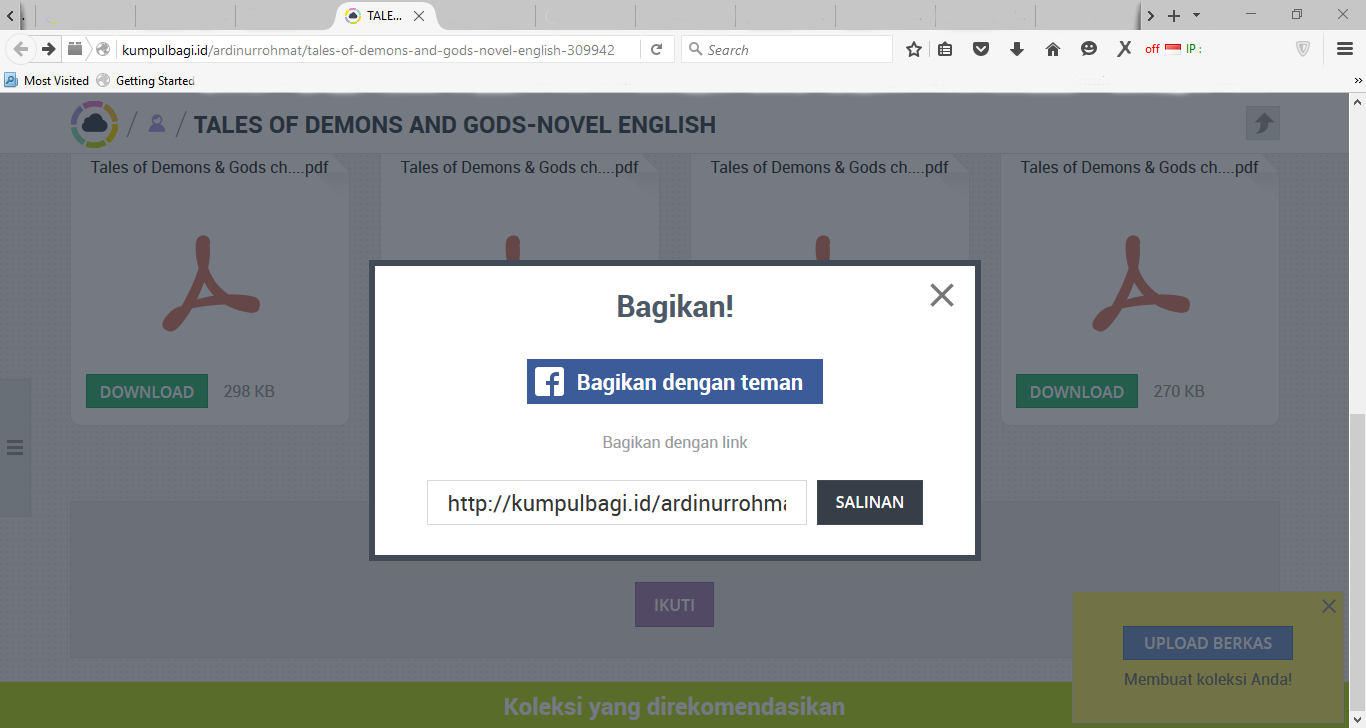
Task: Click the share link text field
Action: tap(617, 503)
